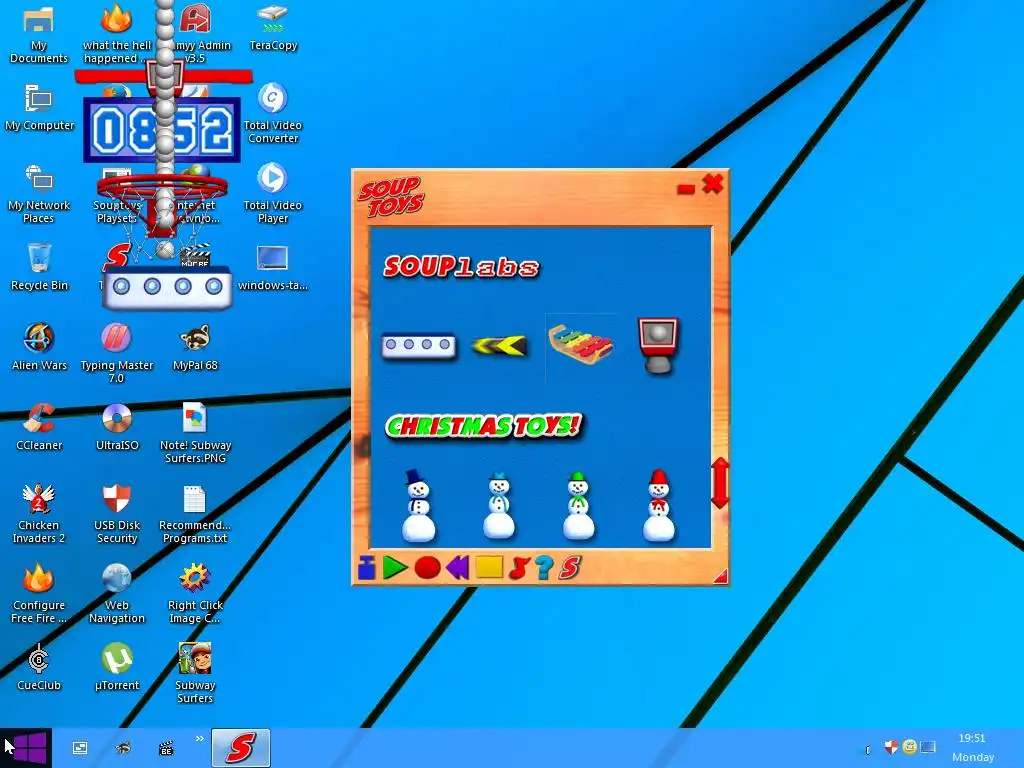Open CCleaner desktop icon
The width and height of the screenshot is (1024, 768).
[x=39, y=427]
